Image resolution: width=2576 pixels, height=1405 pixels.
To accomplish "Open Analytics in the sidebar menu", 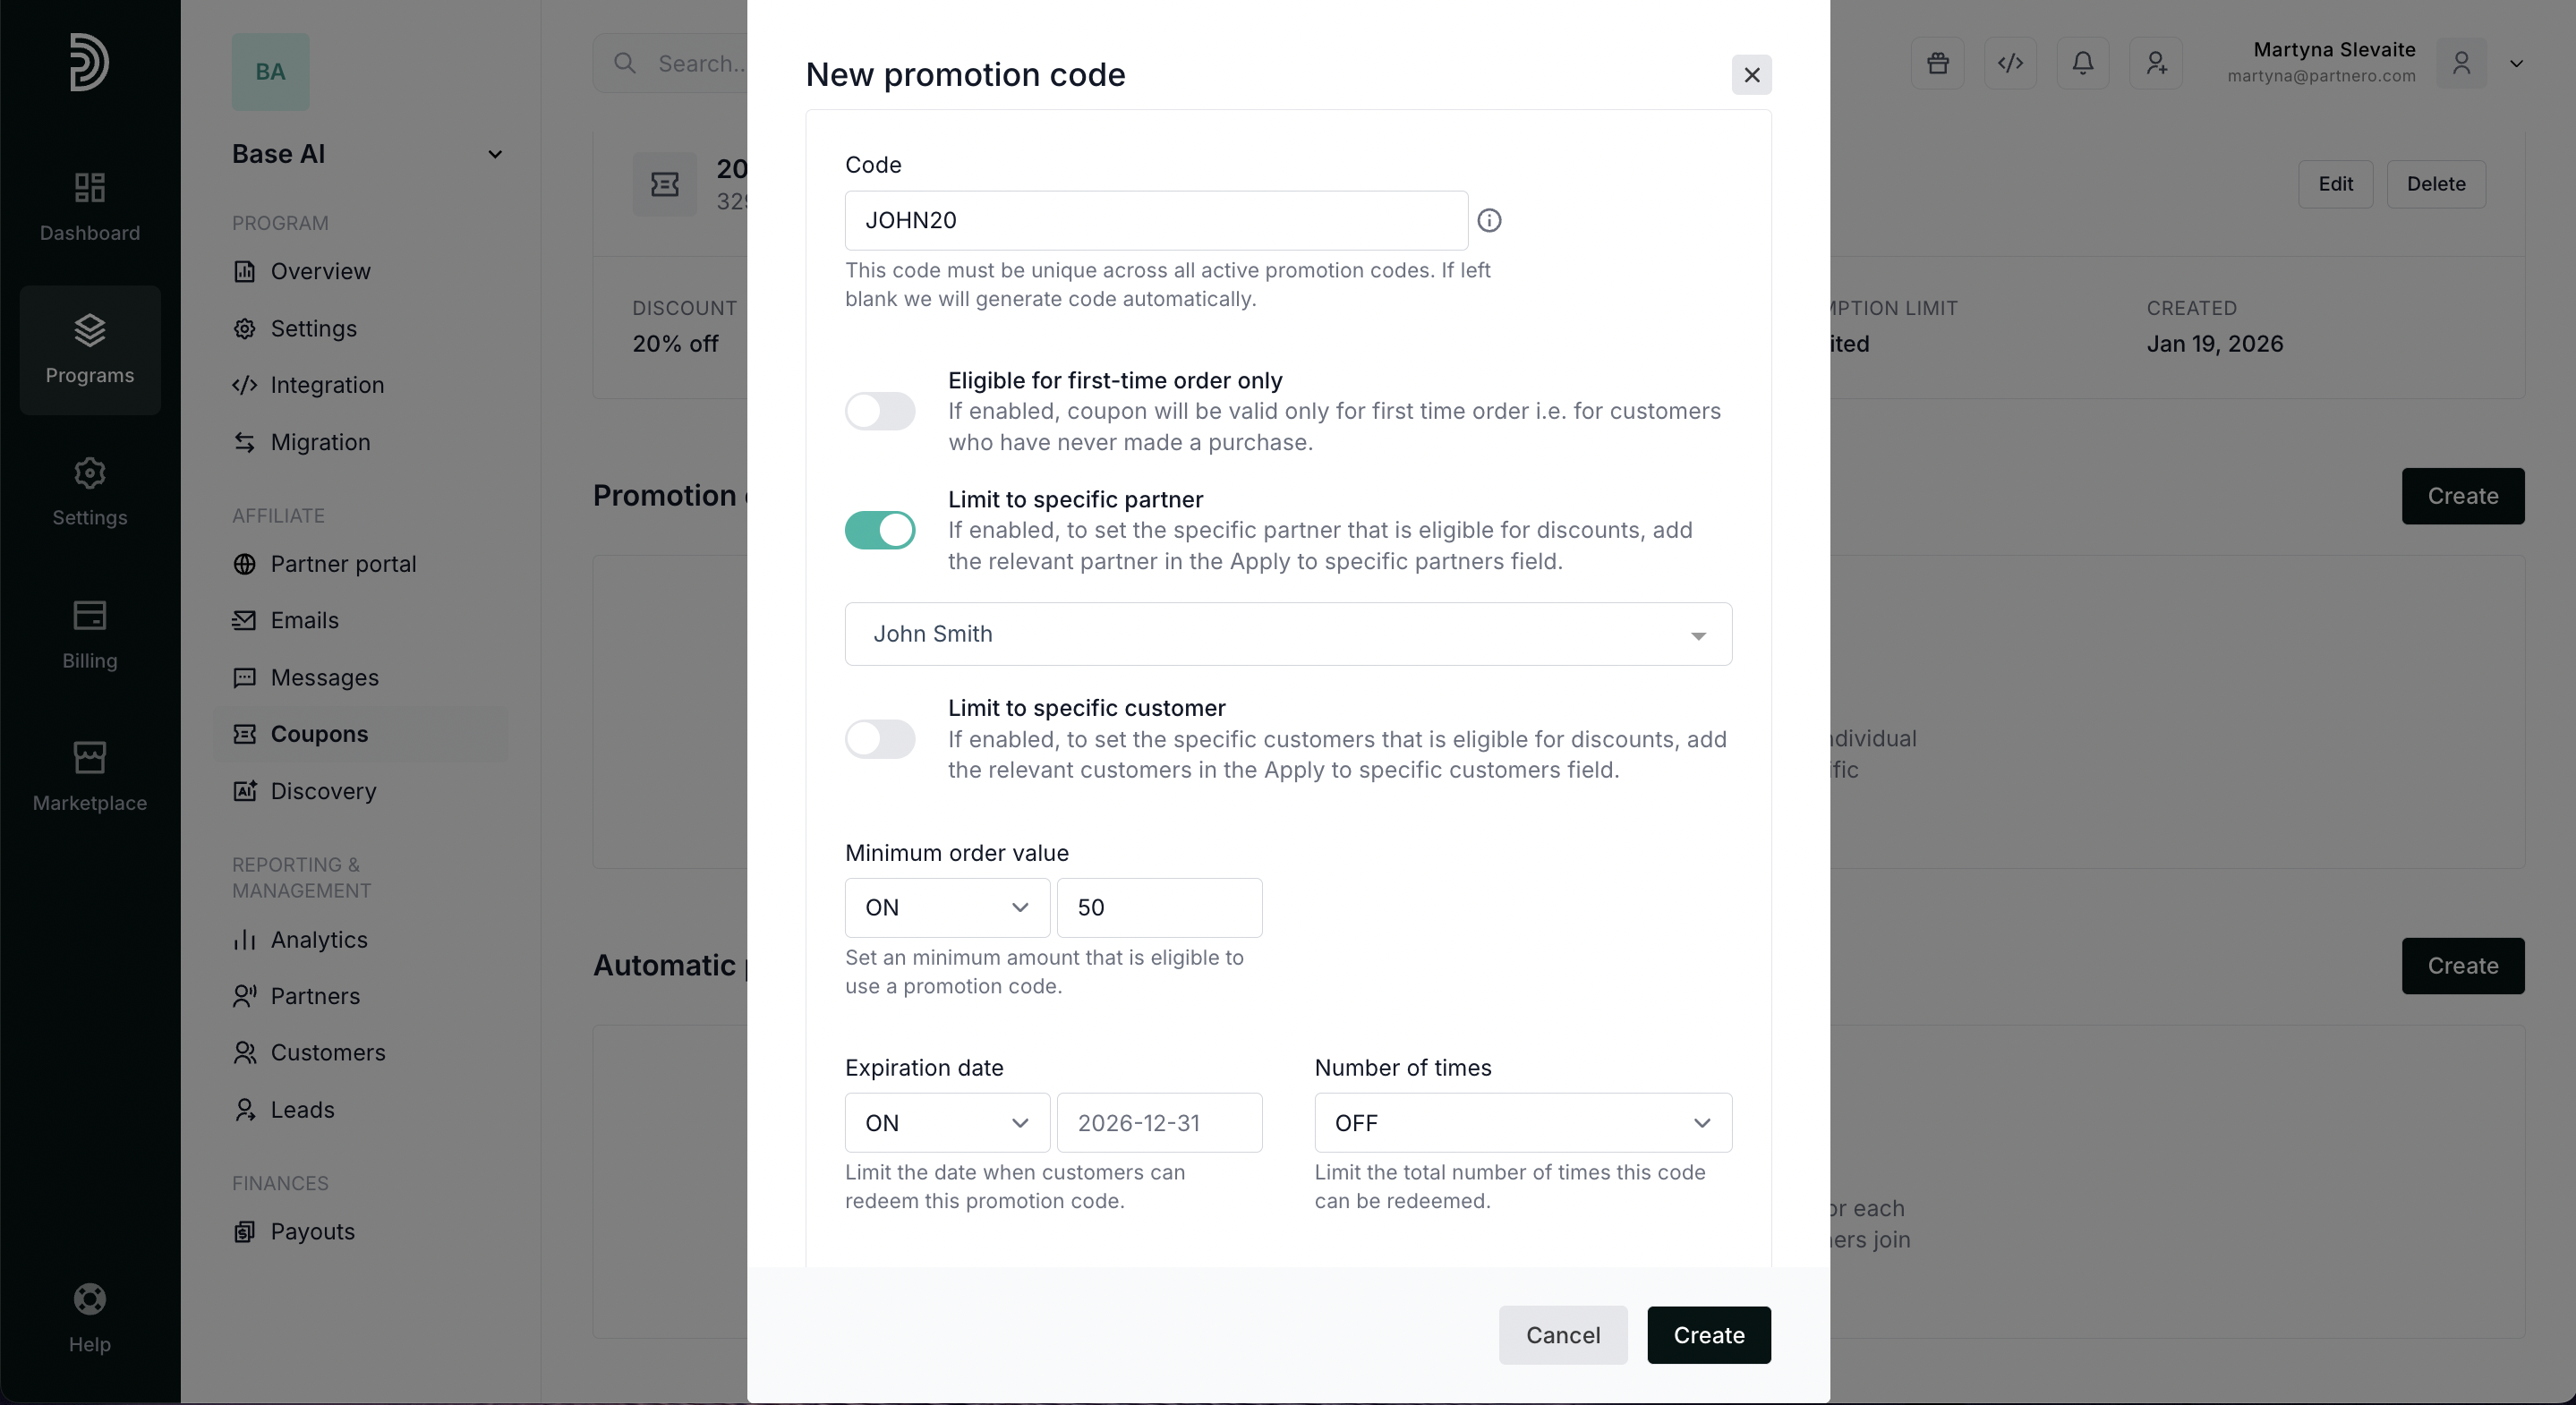I will click(318, 940).
